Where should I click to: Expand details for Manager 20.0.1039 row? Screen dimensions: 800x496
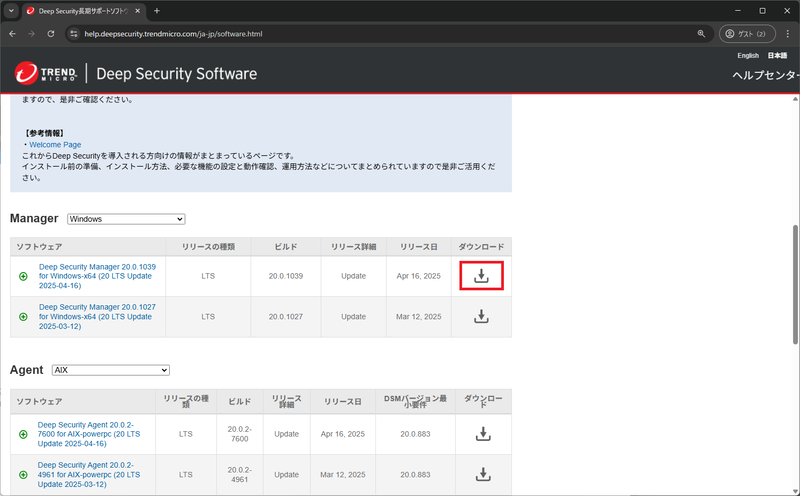(x=23, y=276)
